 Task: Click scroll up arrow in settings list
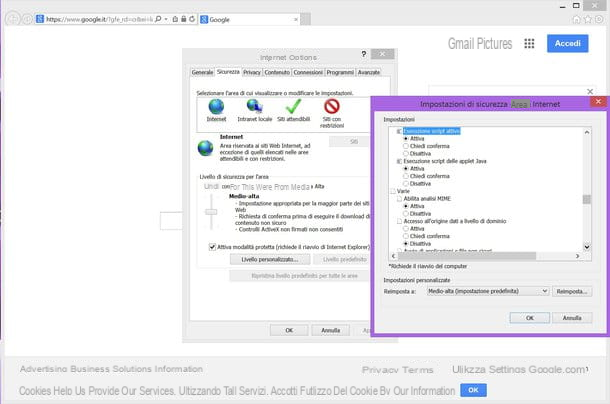pos(587,132)
